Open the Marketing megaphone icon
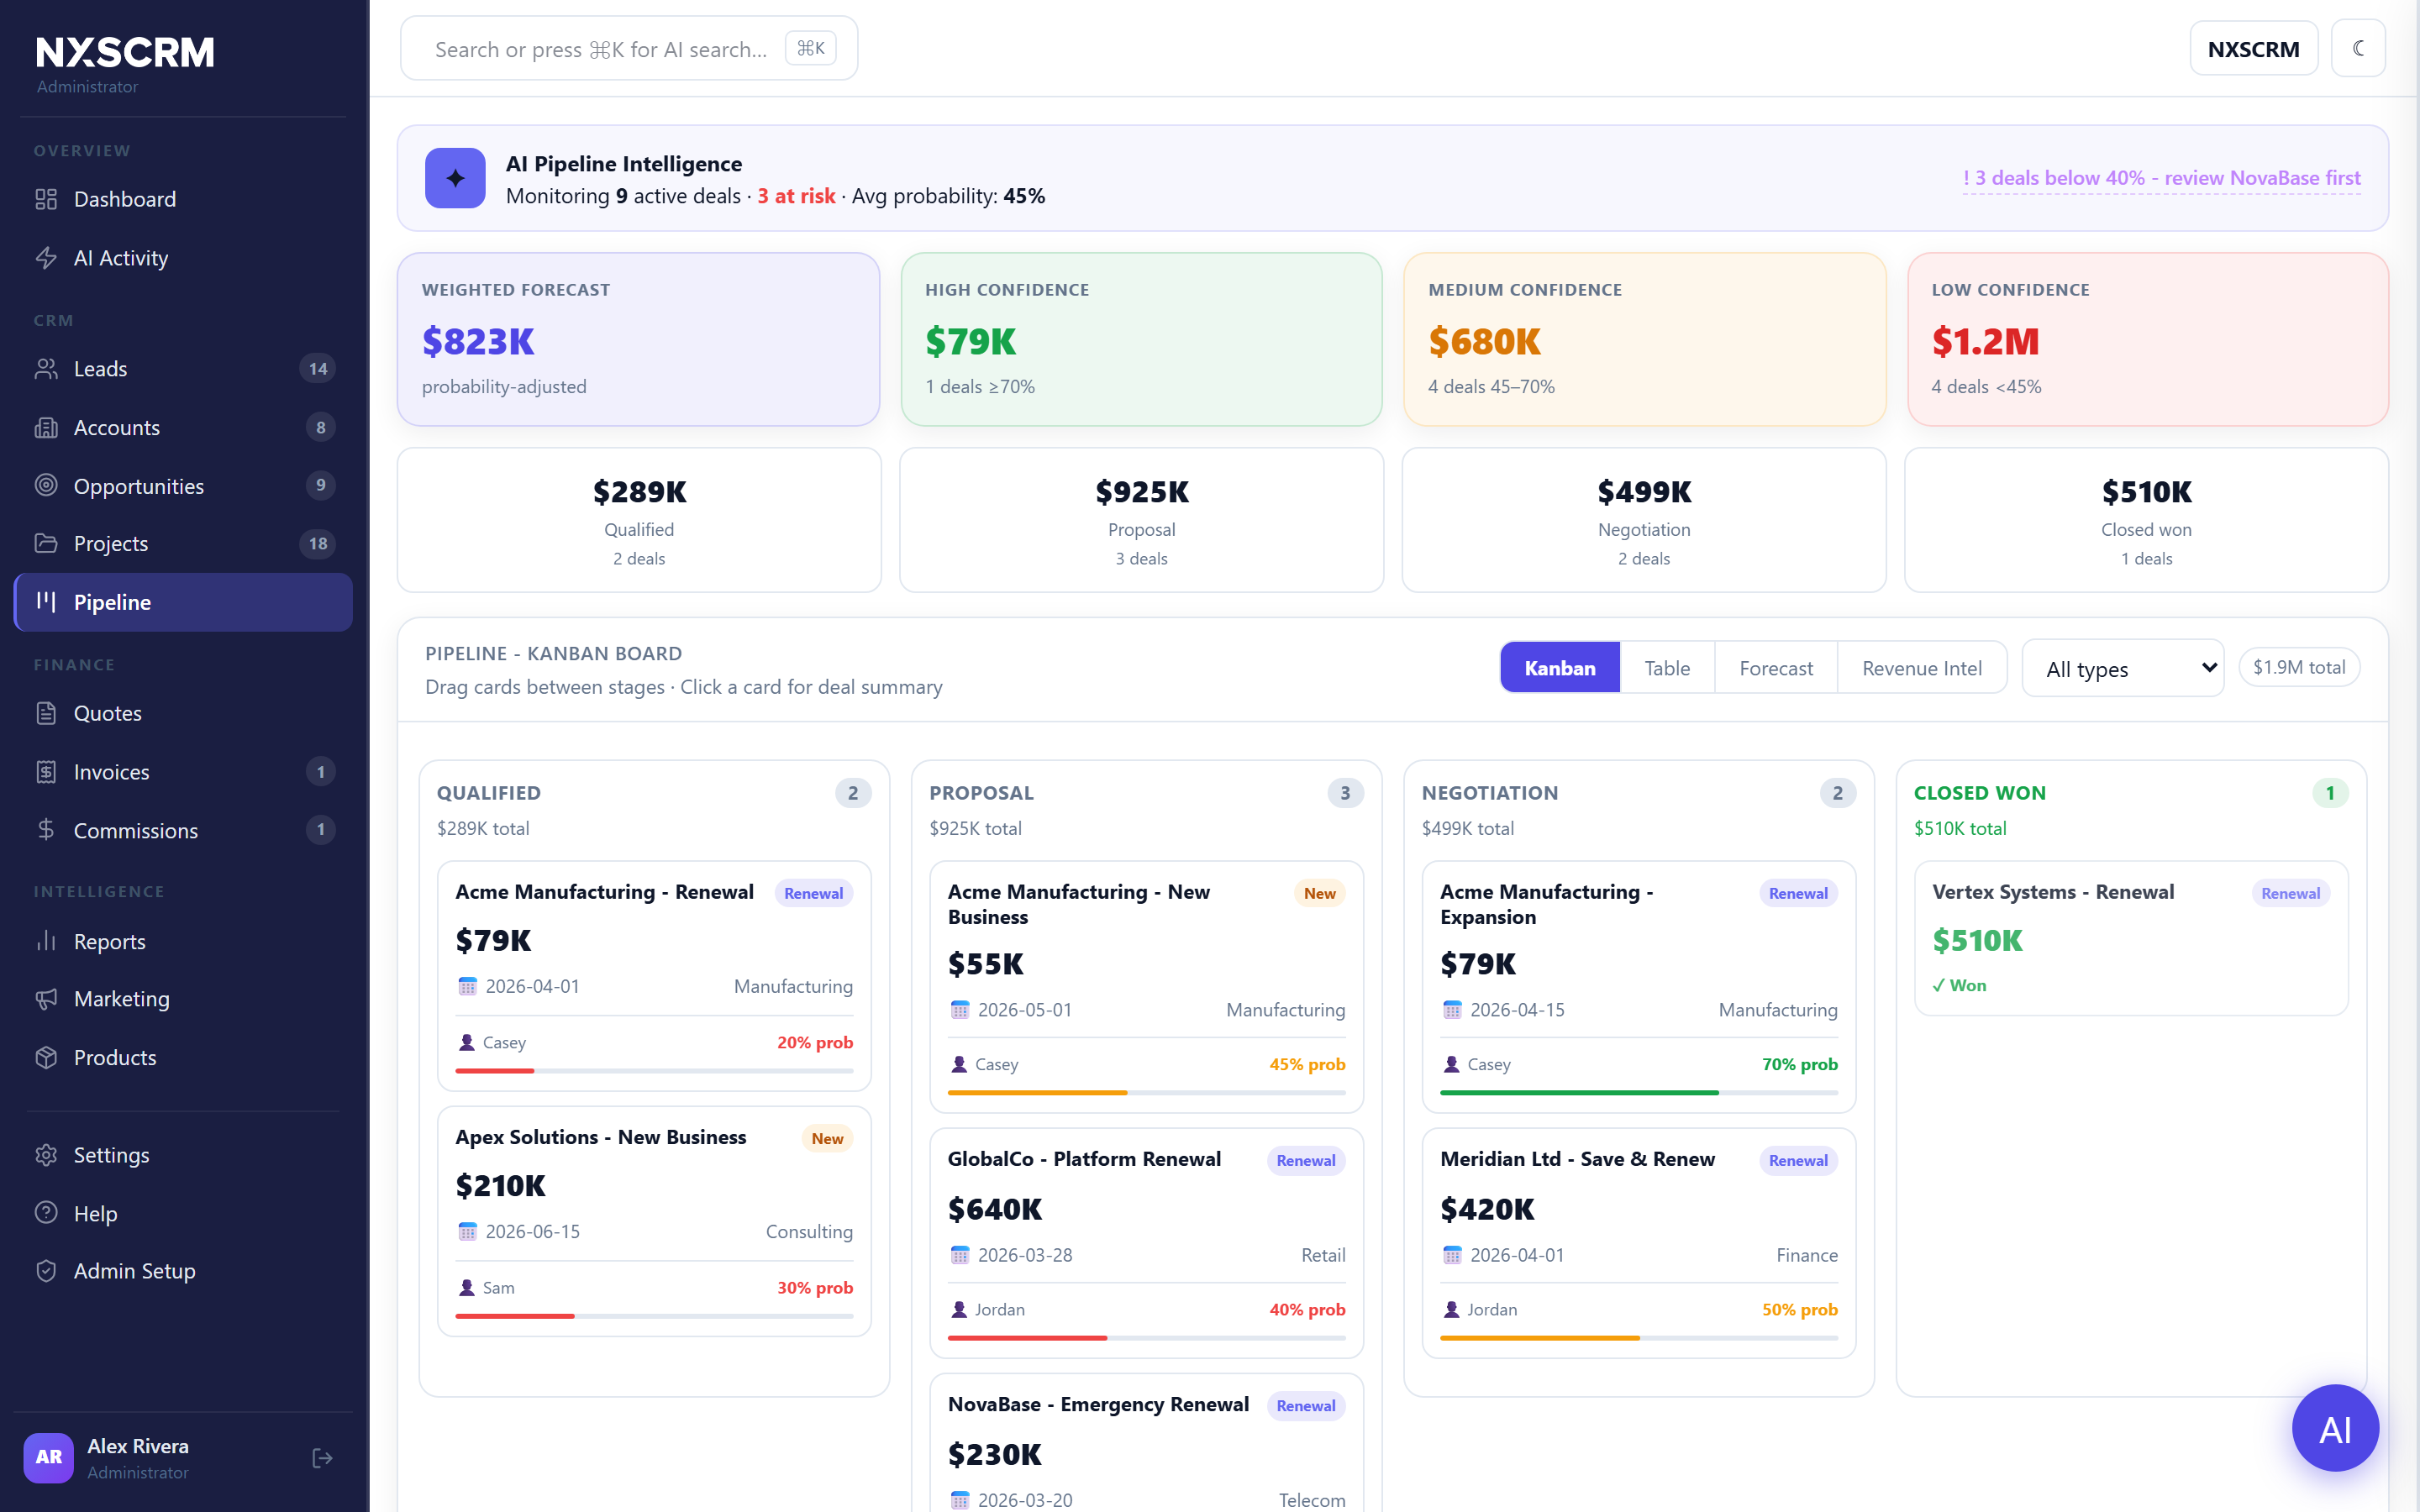2420x1512 pixels. point(46,999)
